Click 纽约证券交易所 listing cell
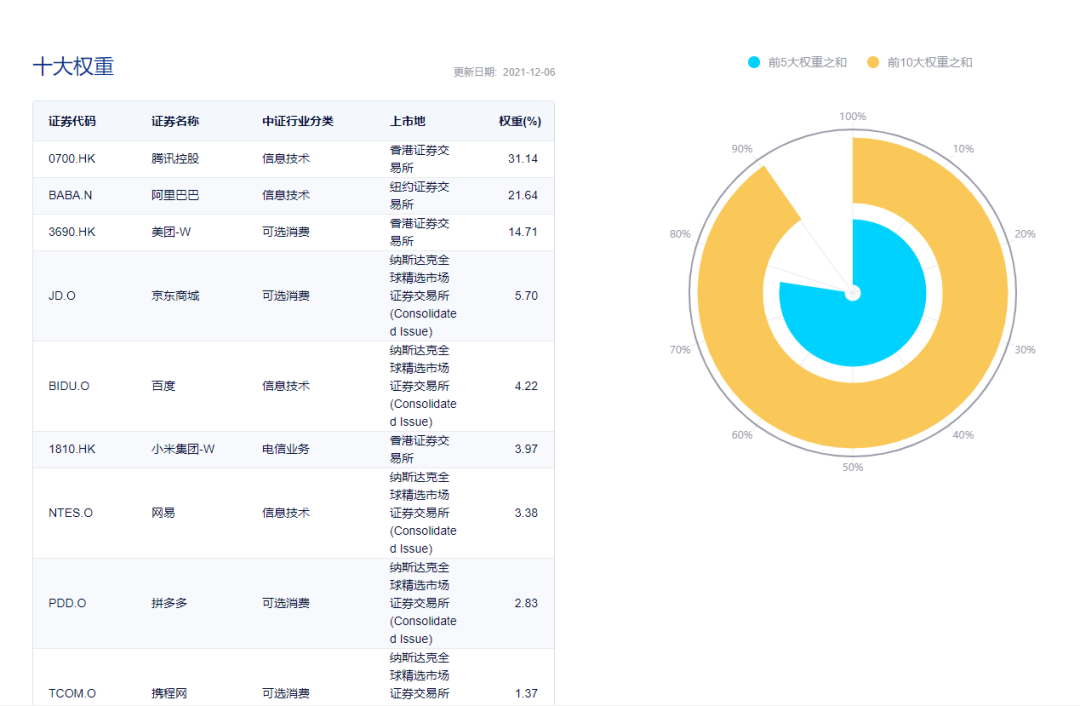1080x706 pixels. pos(419,196)
